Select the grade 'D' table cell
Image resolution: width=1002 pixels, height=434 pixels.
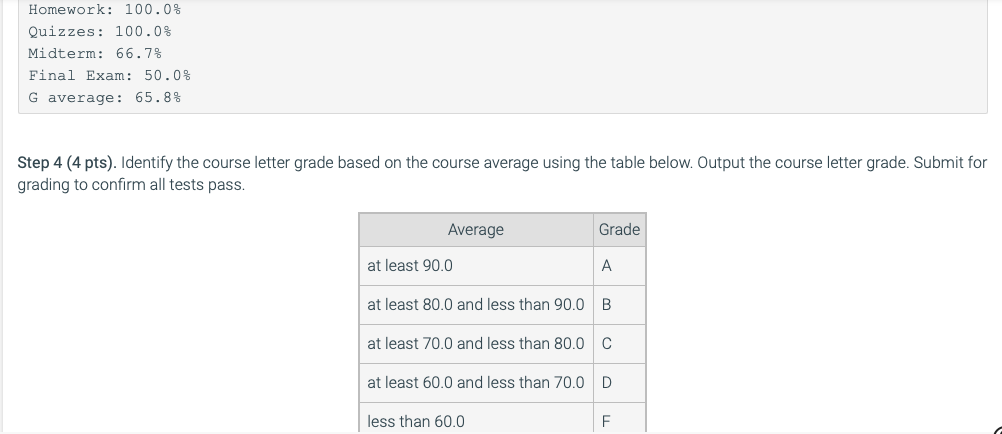(619, 383)
